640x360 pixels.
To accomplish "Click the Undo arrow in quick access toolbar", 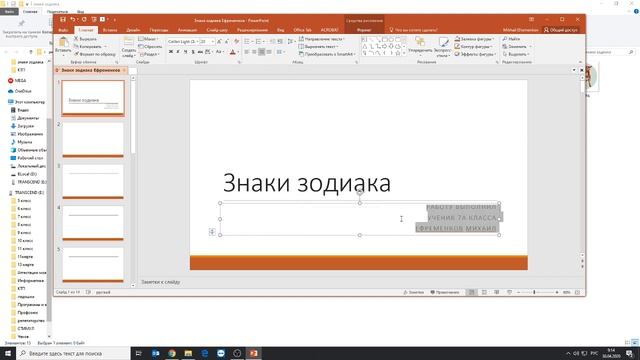I will point(73,20).
